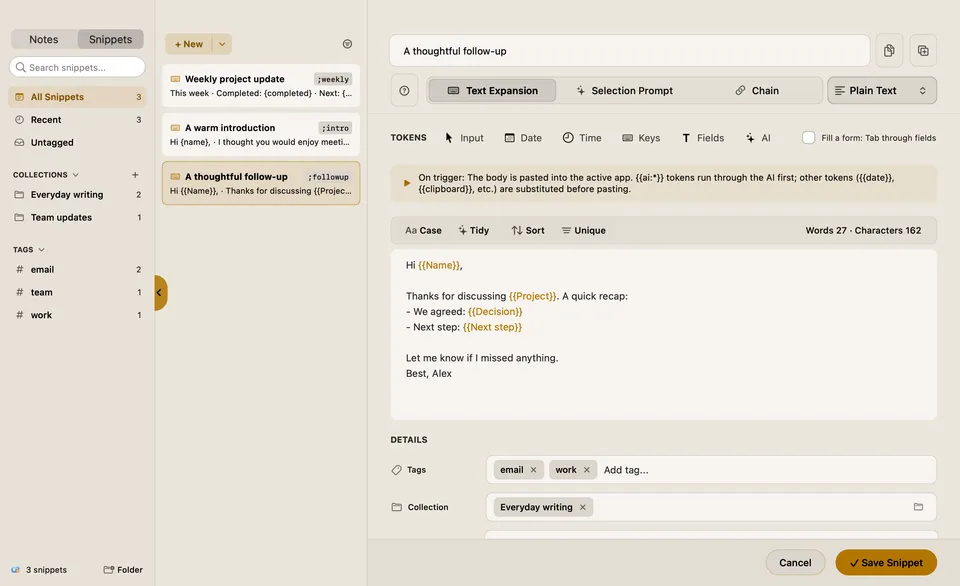The image size is (960, 586).
Task: Filter by team tag
Action: pyautogui.click(x=77, y=292)
